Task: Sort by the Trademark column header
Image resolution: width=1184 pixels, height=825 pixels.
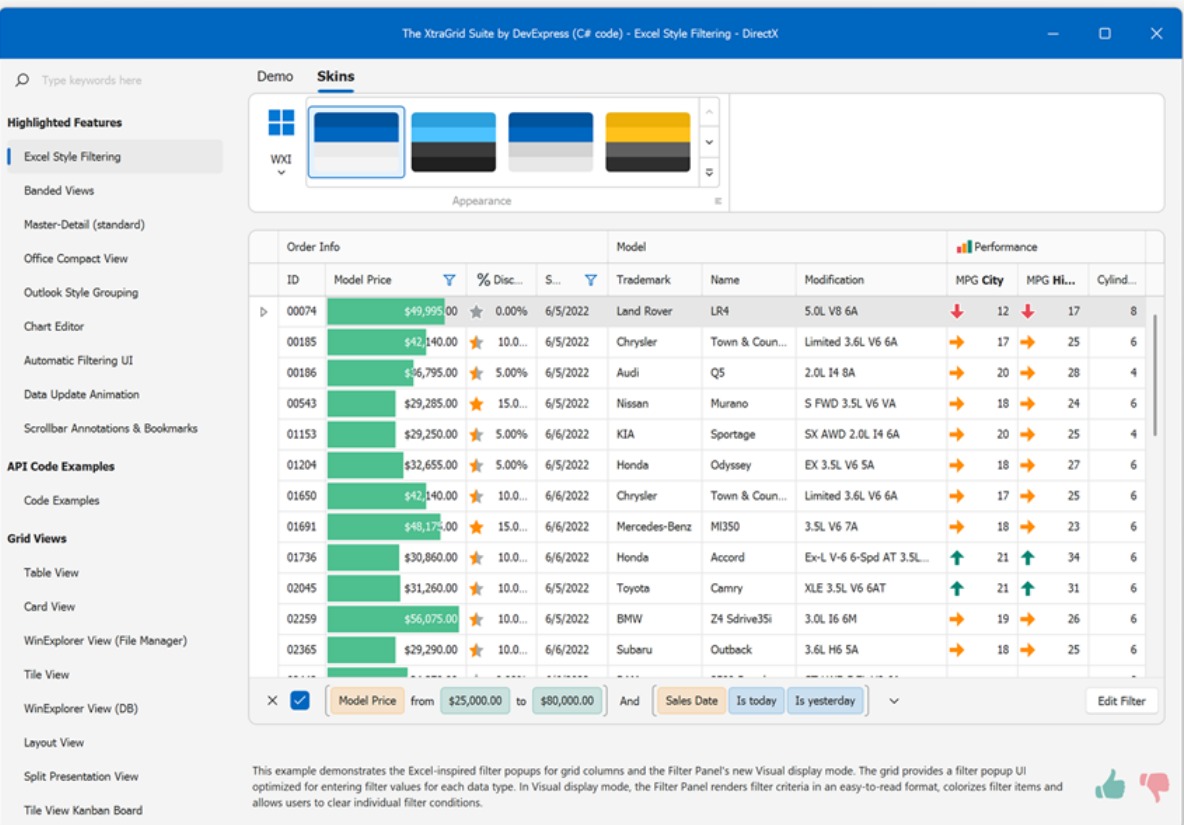Action: [655, 280]
